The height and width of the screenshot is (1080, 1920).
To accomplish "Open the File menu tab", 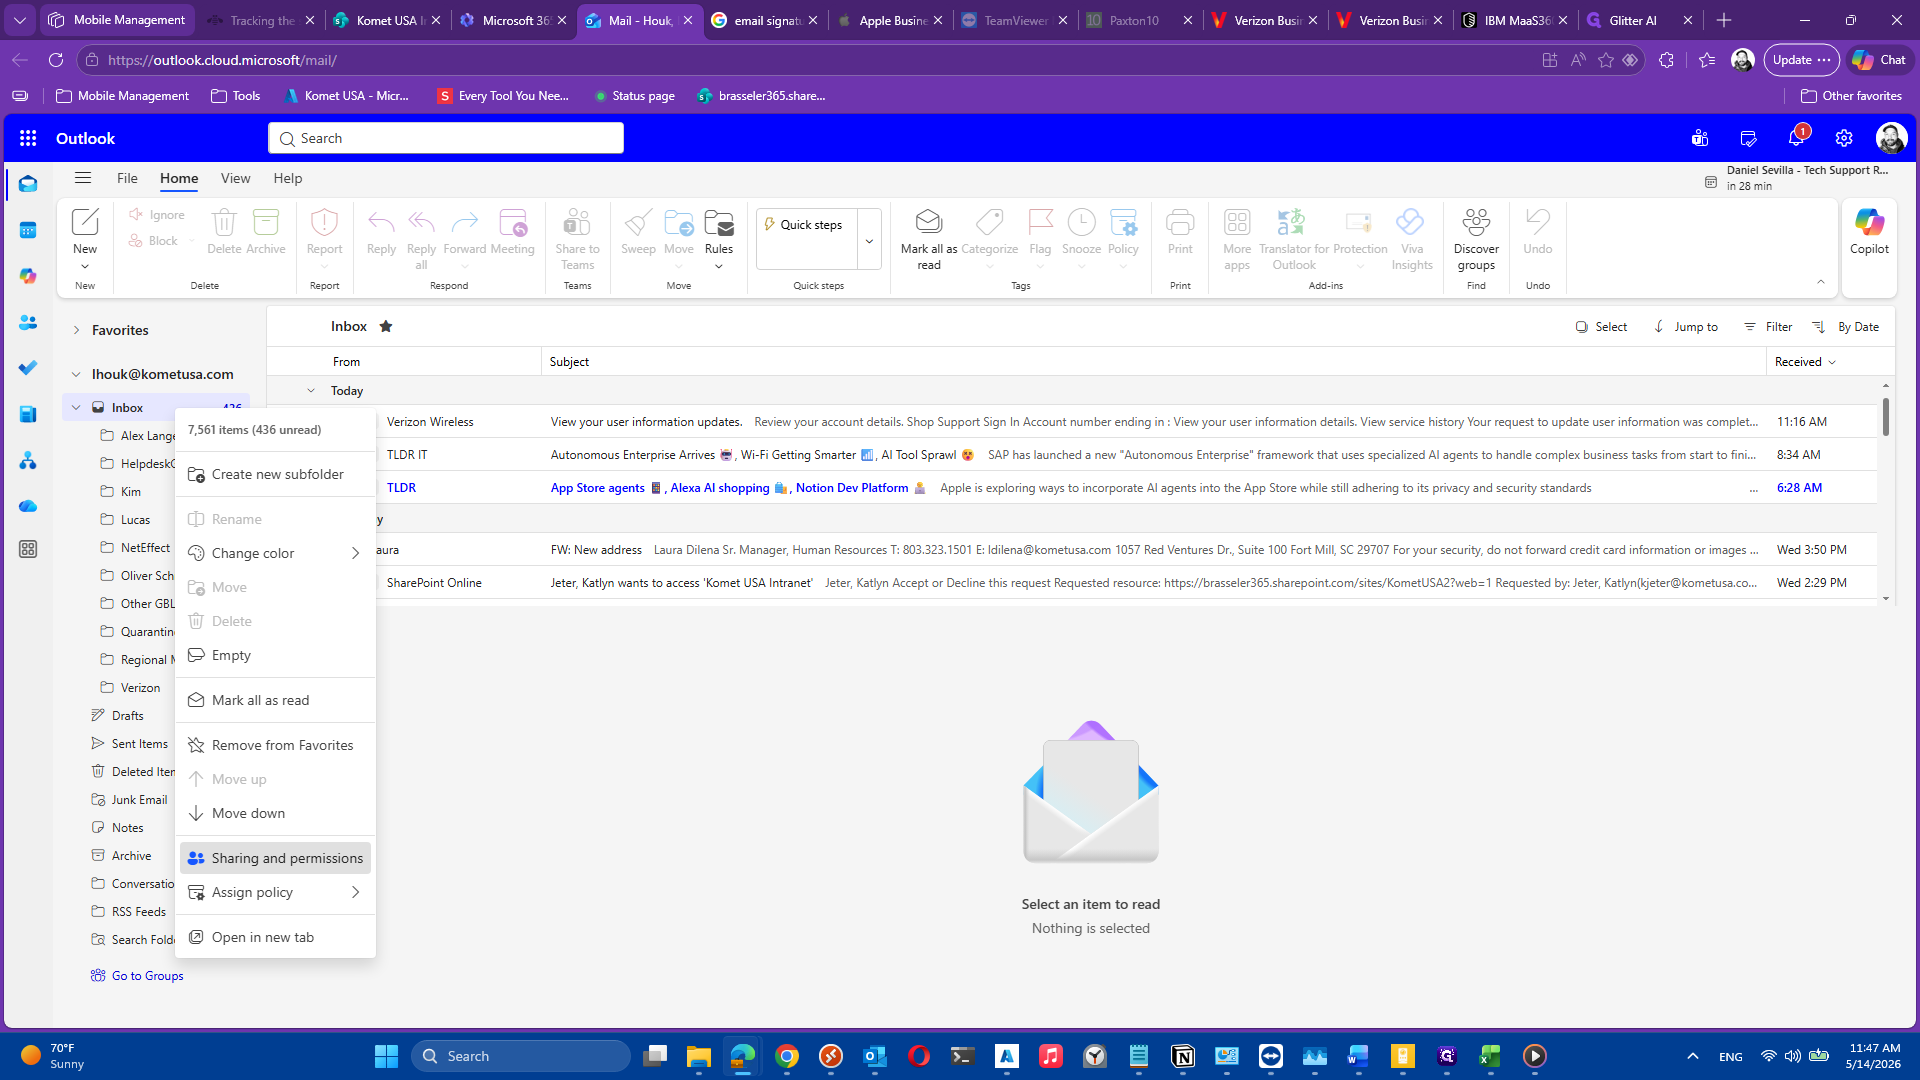I will click(x=127, y=178).
